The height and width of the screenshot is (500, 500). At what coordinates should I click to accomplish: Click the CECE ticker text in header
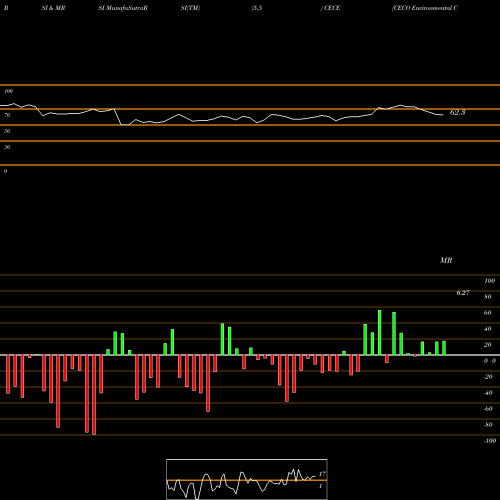point(332,8)
